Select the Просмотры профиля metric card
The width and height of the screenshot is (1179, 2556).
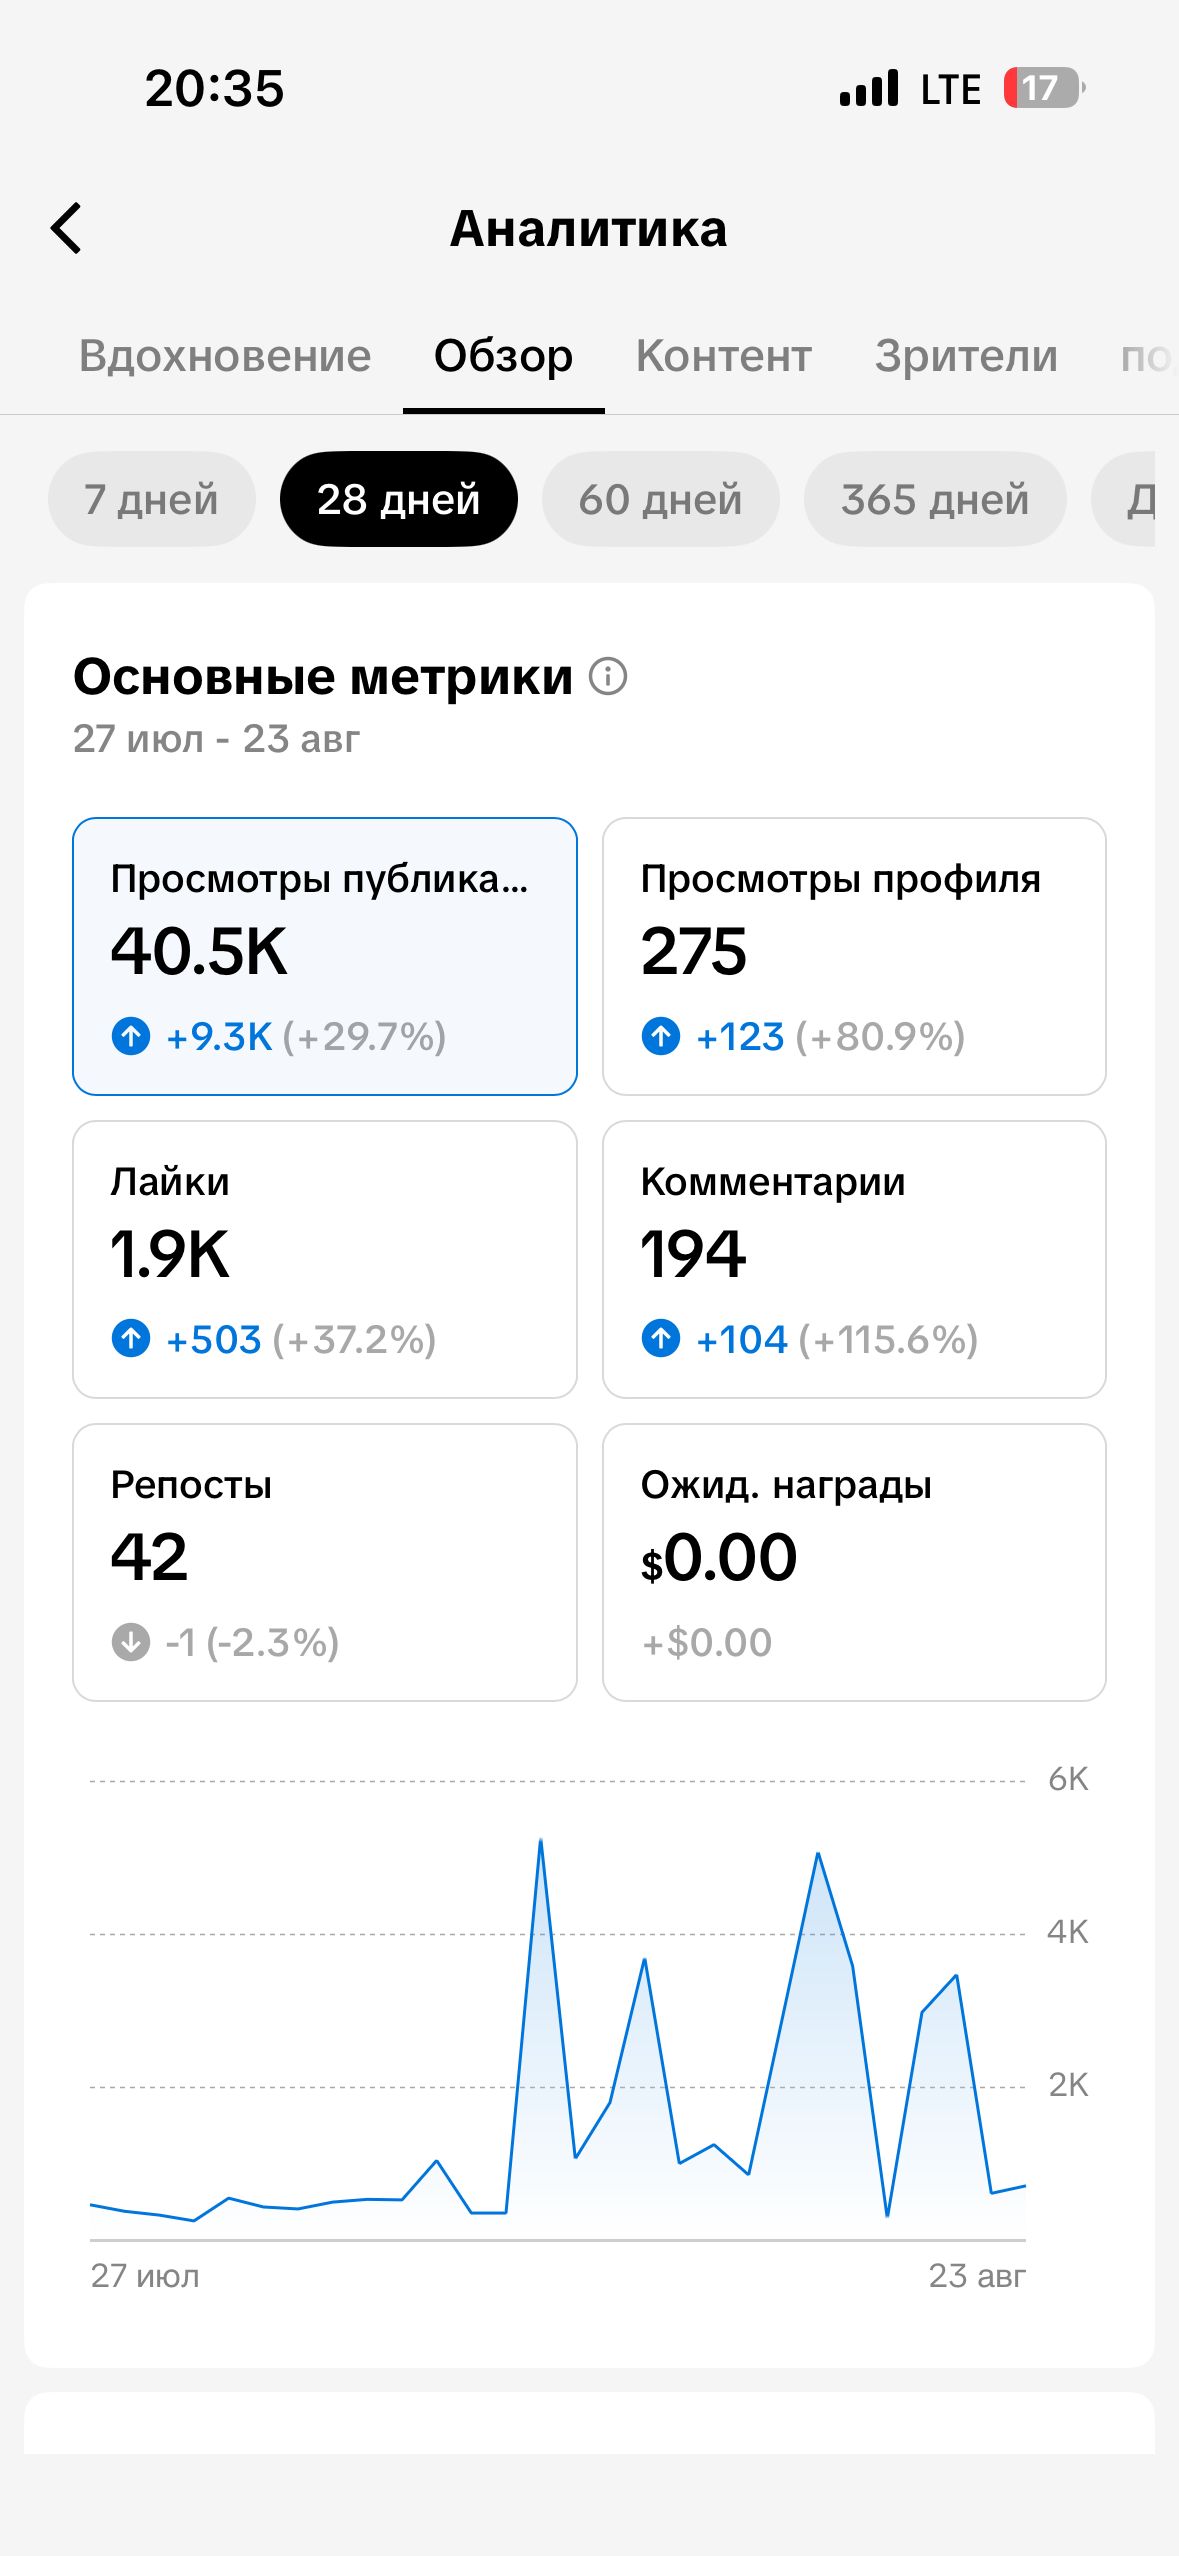pyautogui.click(x=854, y=956)
